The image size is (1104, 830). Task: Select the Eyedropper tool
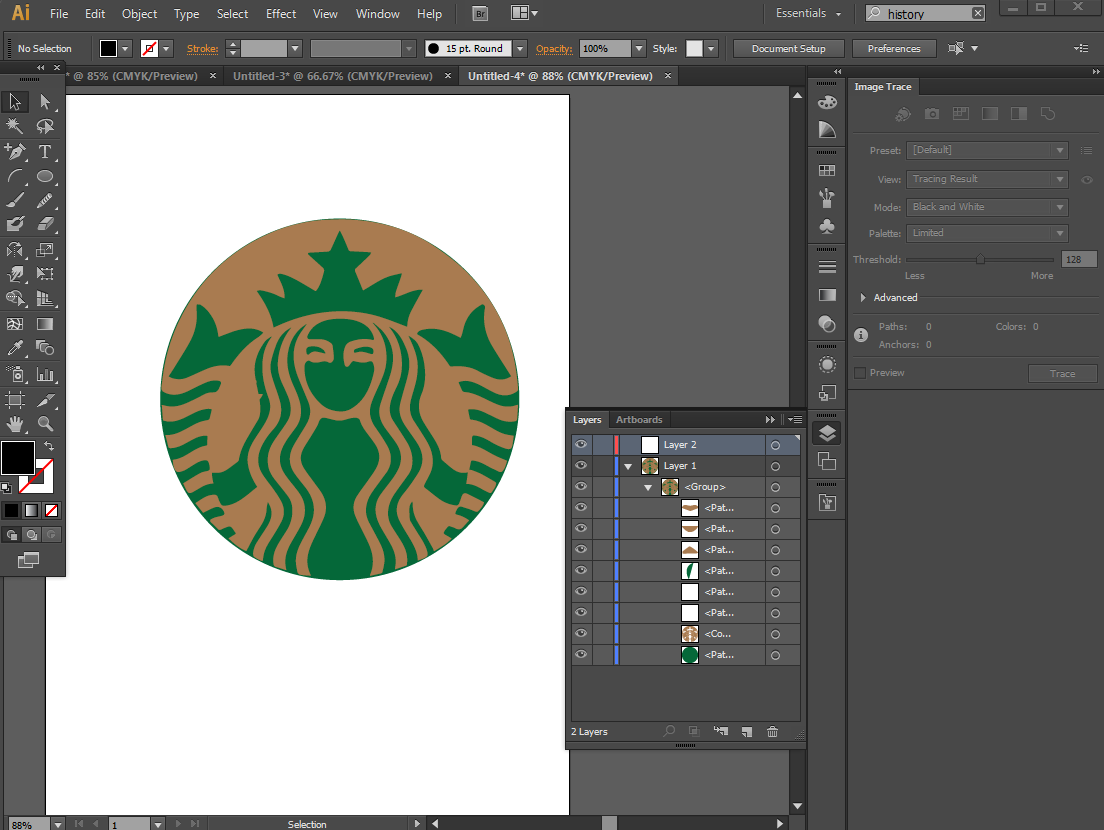tap(15, 348)
